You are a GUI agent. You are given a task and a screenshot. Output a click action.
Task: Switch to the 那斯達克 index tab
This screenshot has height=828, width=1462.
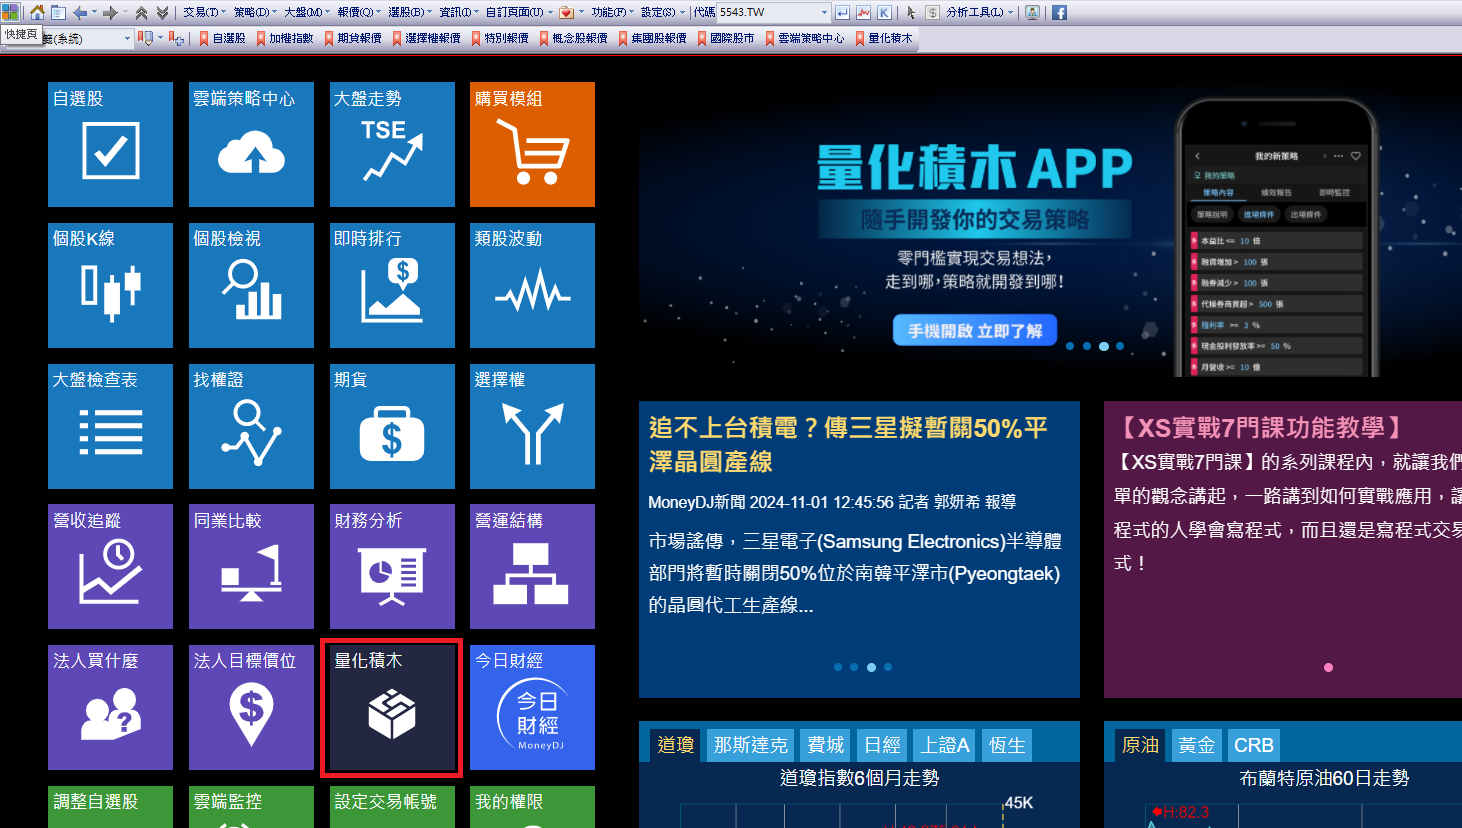click(x=750, y=745)
